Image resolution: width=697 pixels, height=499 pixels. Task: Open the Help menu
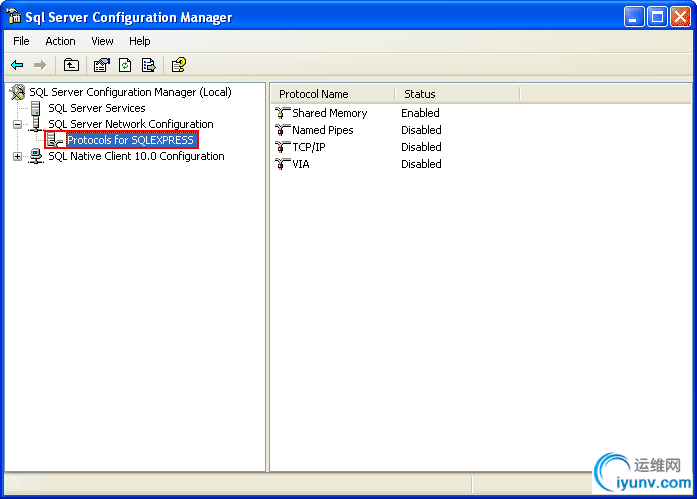(140, 41)
